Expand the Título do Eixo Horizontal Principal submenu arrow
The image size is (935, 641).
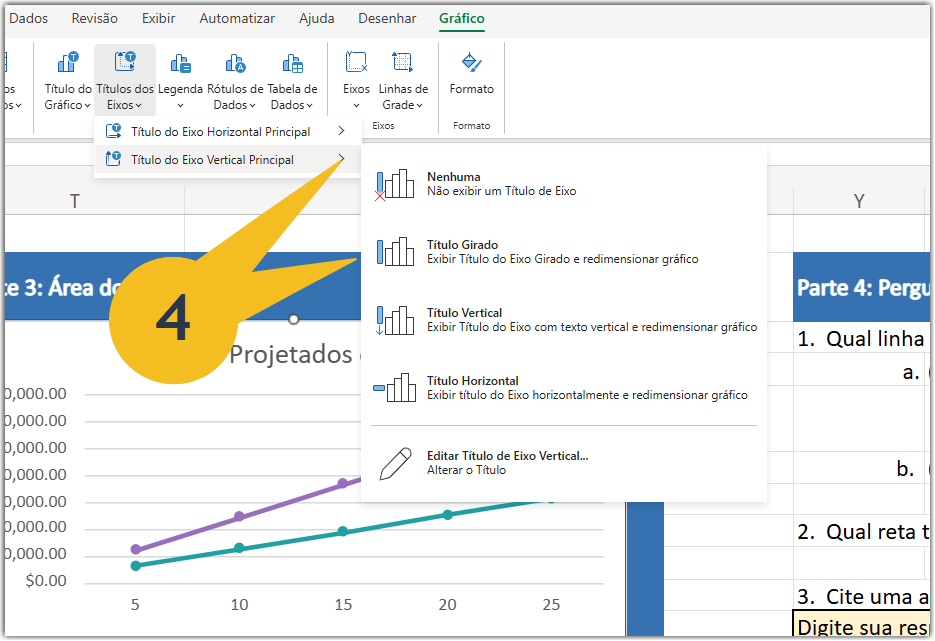coord(342,131)
